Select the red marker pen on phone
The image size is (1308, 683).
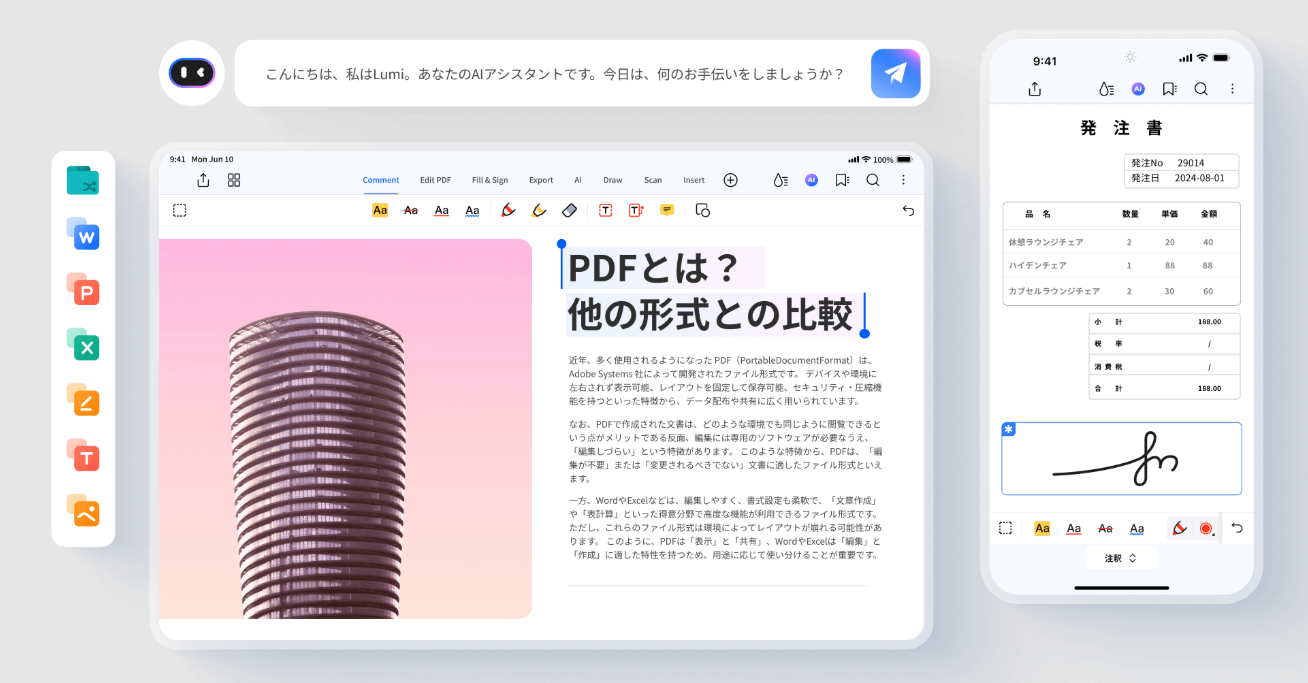coord(1179,528)
